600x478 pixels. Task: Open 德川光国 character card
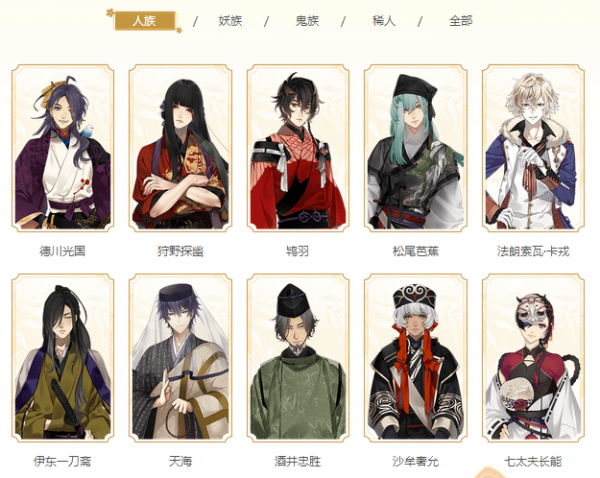click(63, 148)
